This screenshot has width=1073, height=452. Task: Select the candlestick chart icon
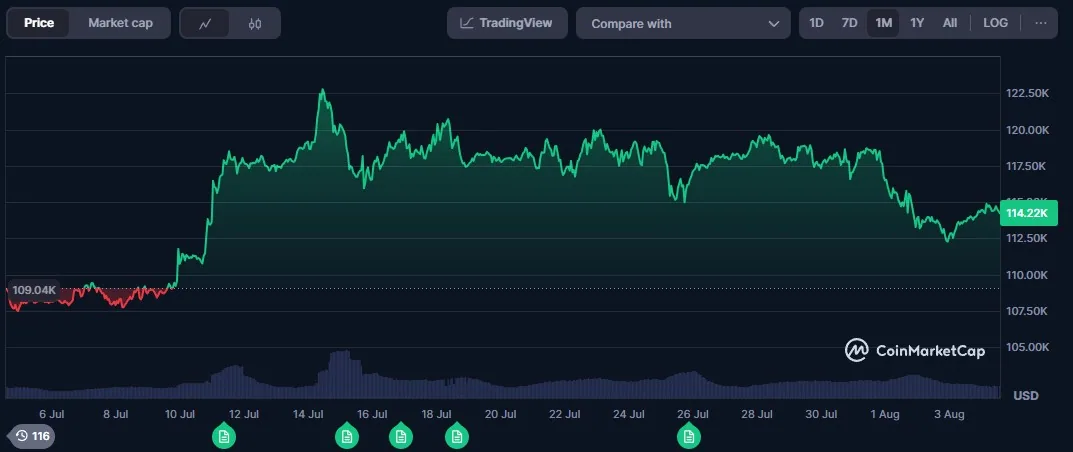pyautogui.click(x=255, y=24)
